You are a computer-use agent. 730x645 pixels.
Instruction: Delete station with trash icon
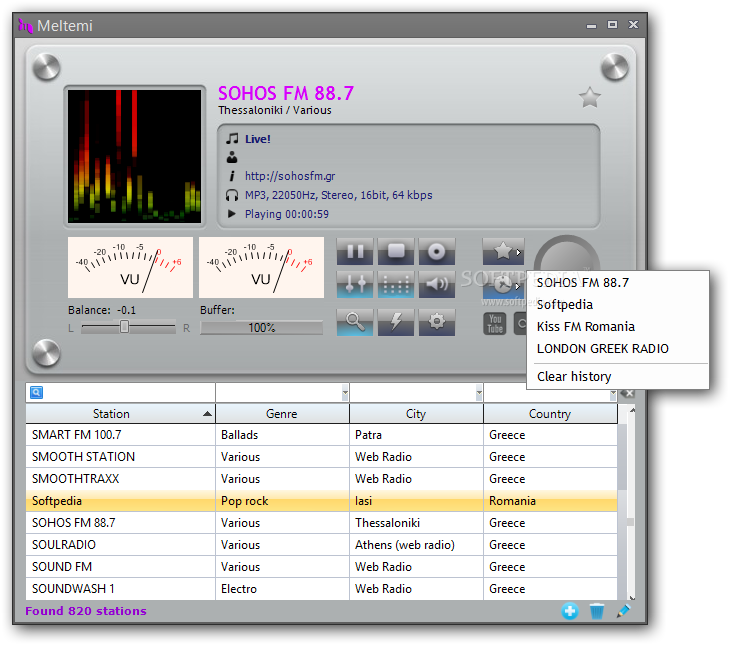[596, 611]
